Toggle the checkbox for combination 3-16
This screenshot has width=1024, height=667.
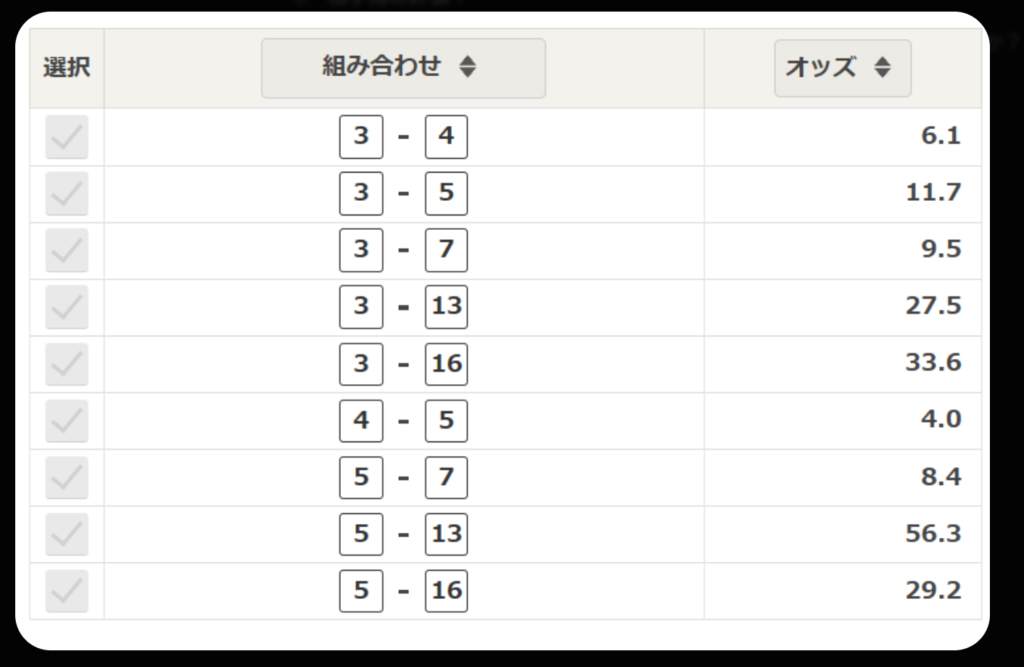pyautogui.click(x=66, y=364)
